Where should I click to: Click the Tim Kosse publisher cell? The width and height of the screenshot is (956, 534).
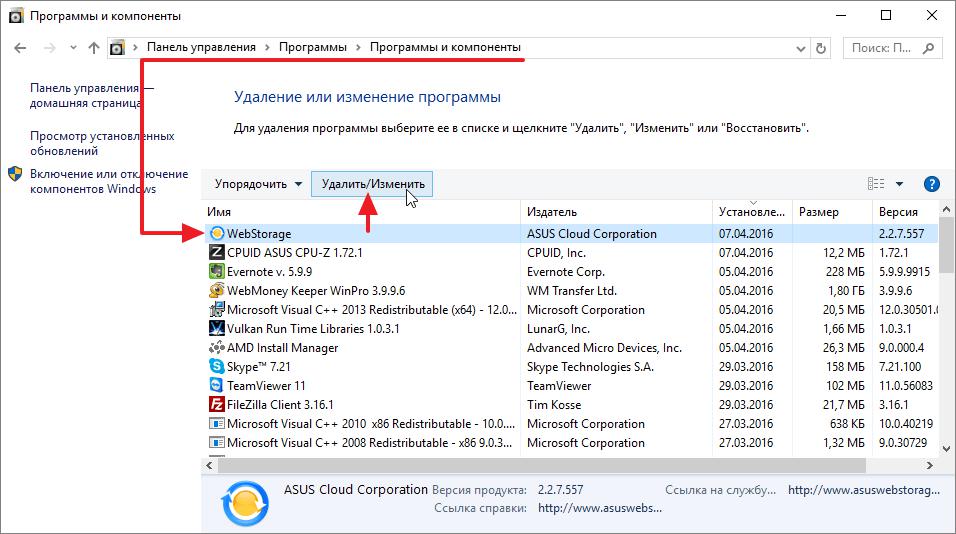[554, 404]
